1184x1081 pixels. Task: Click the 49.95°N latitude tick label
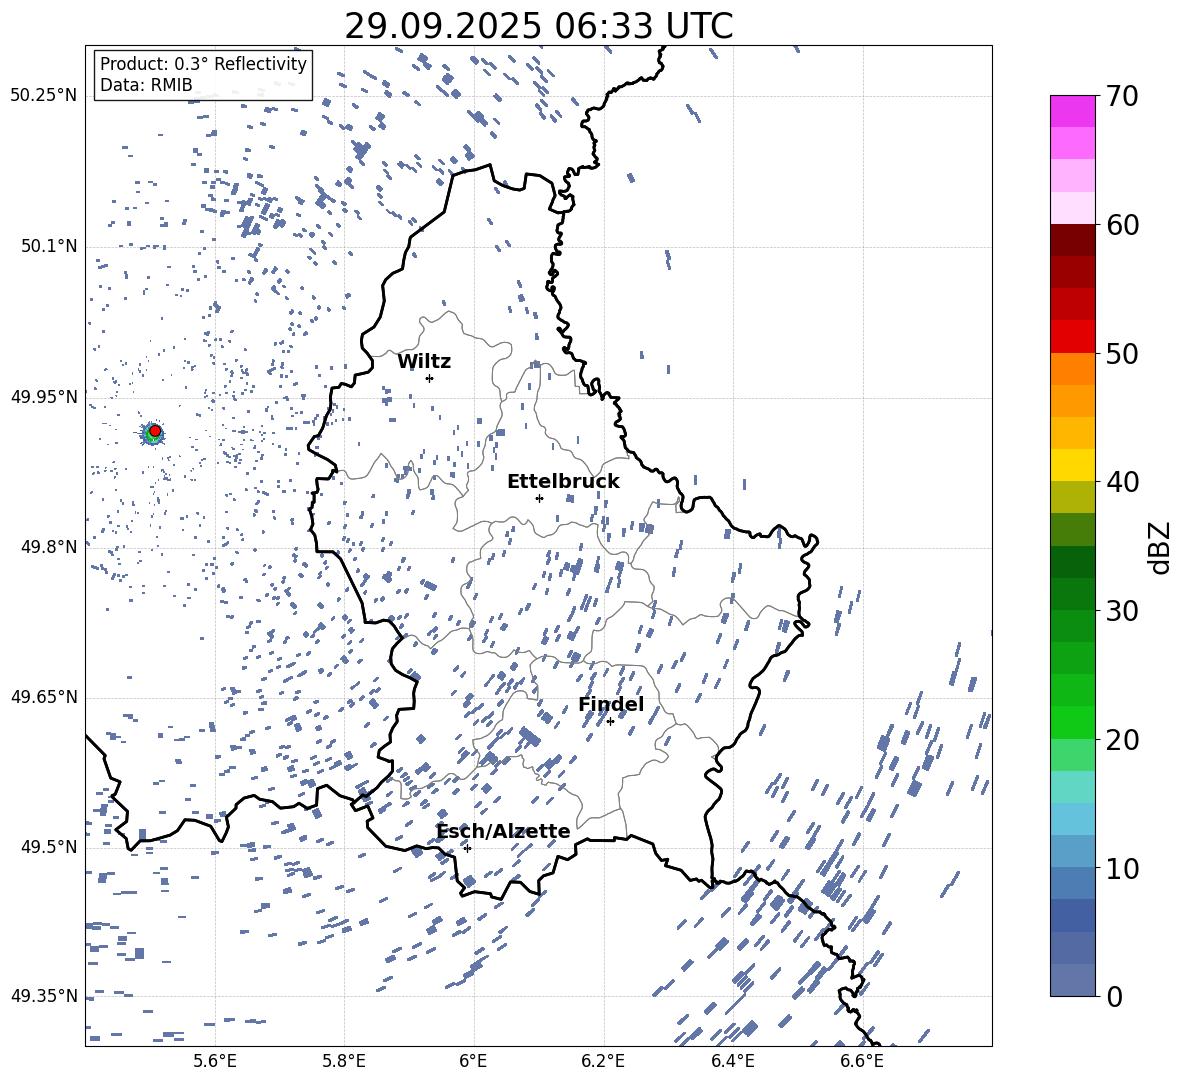point(44,396)
